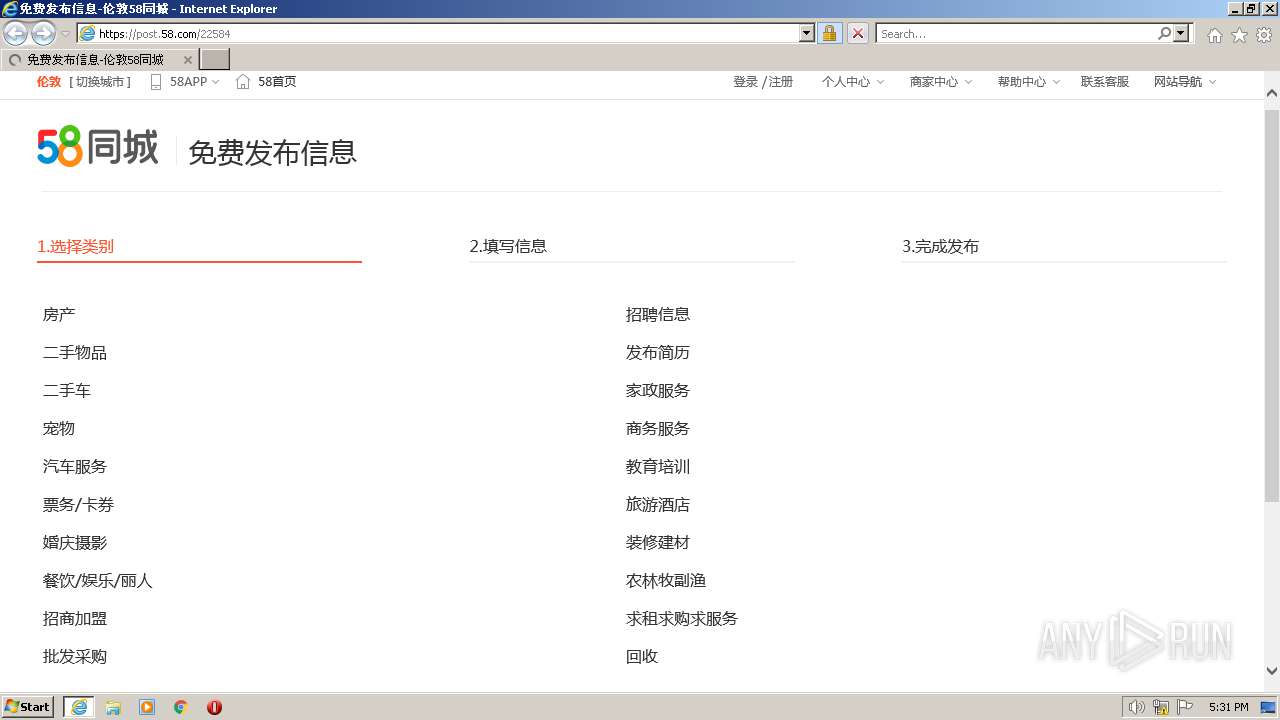
Task: Choose the 招聘信息 category
Action: (x=658, y=315)
